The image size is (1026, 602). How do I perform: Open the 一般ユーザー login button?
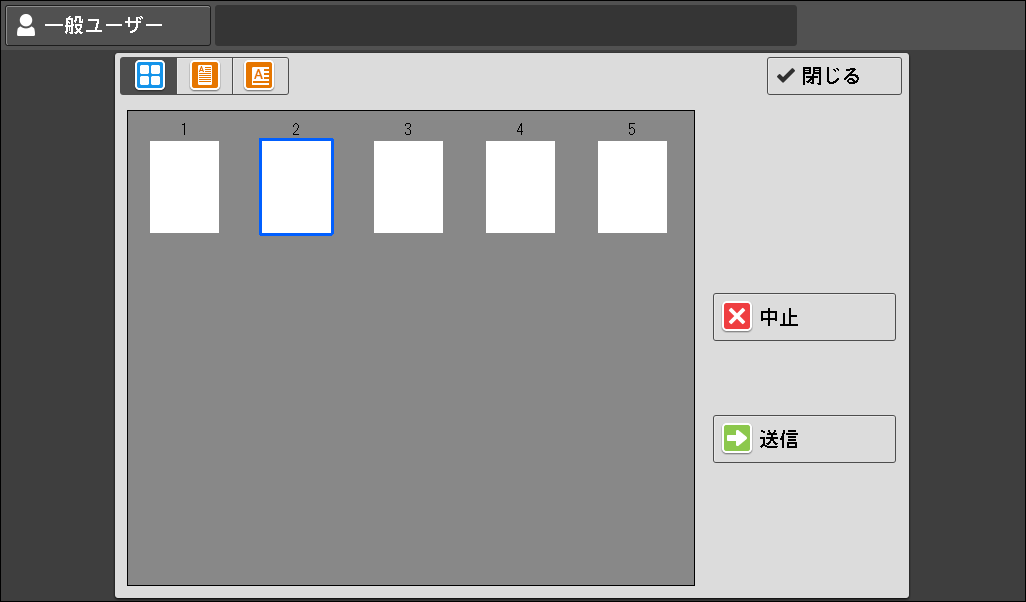[x=108, y=25]
